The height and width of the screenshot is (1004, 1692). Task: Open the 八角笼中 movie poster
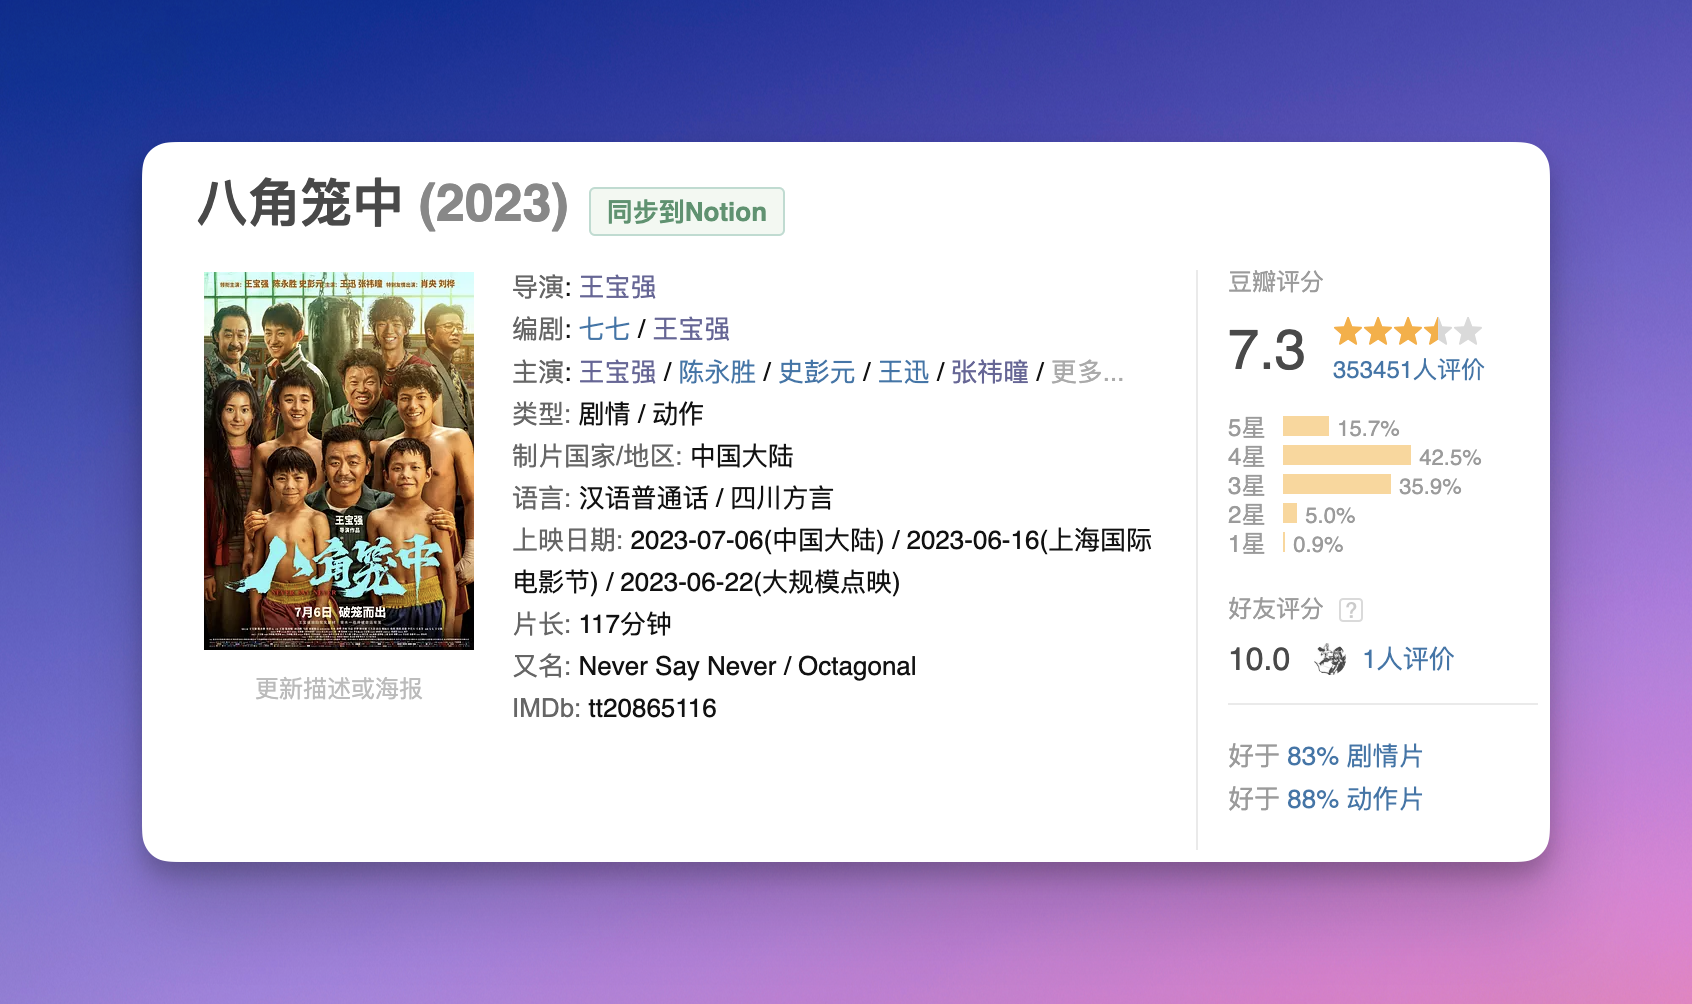339,461
